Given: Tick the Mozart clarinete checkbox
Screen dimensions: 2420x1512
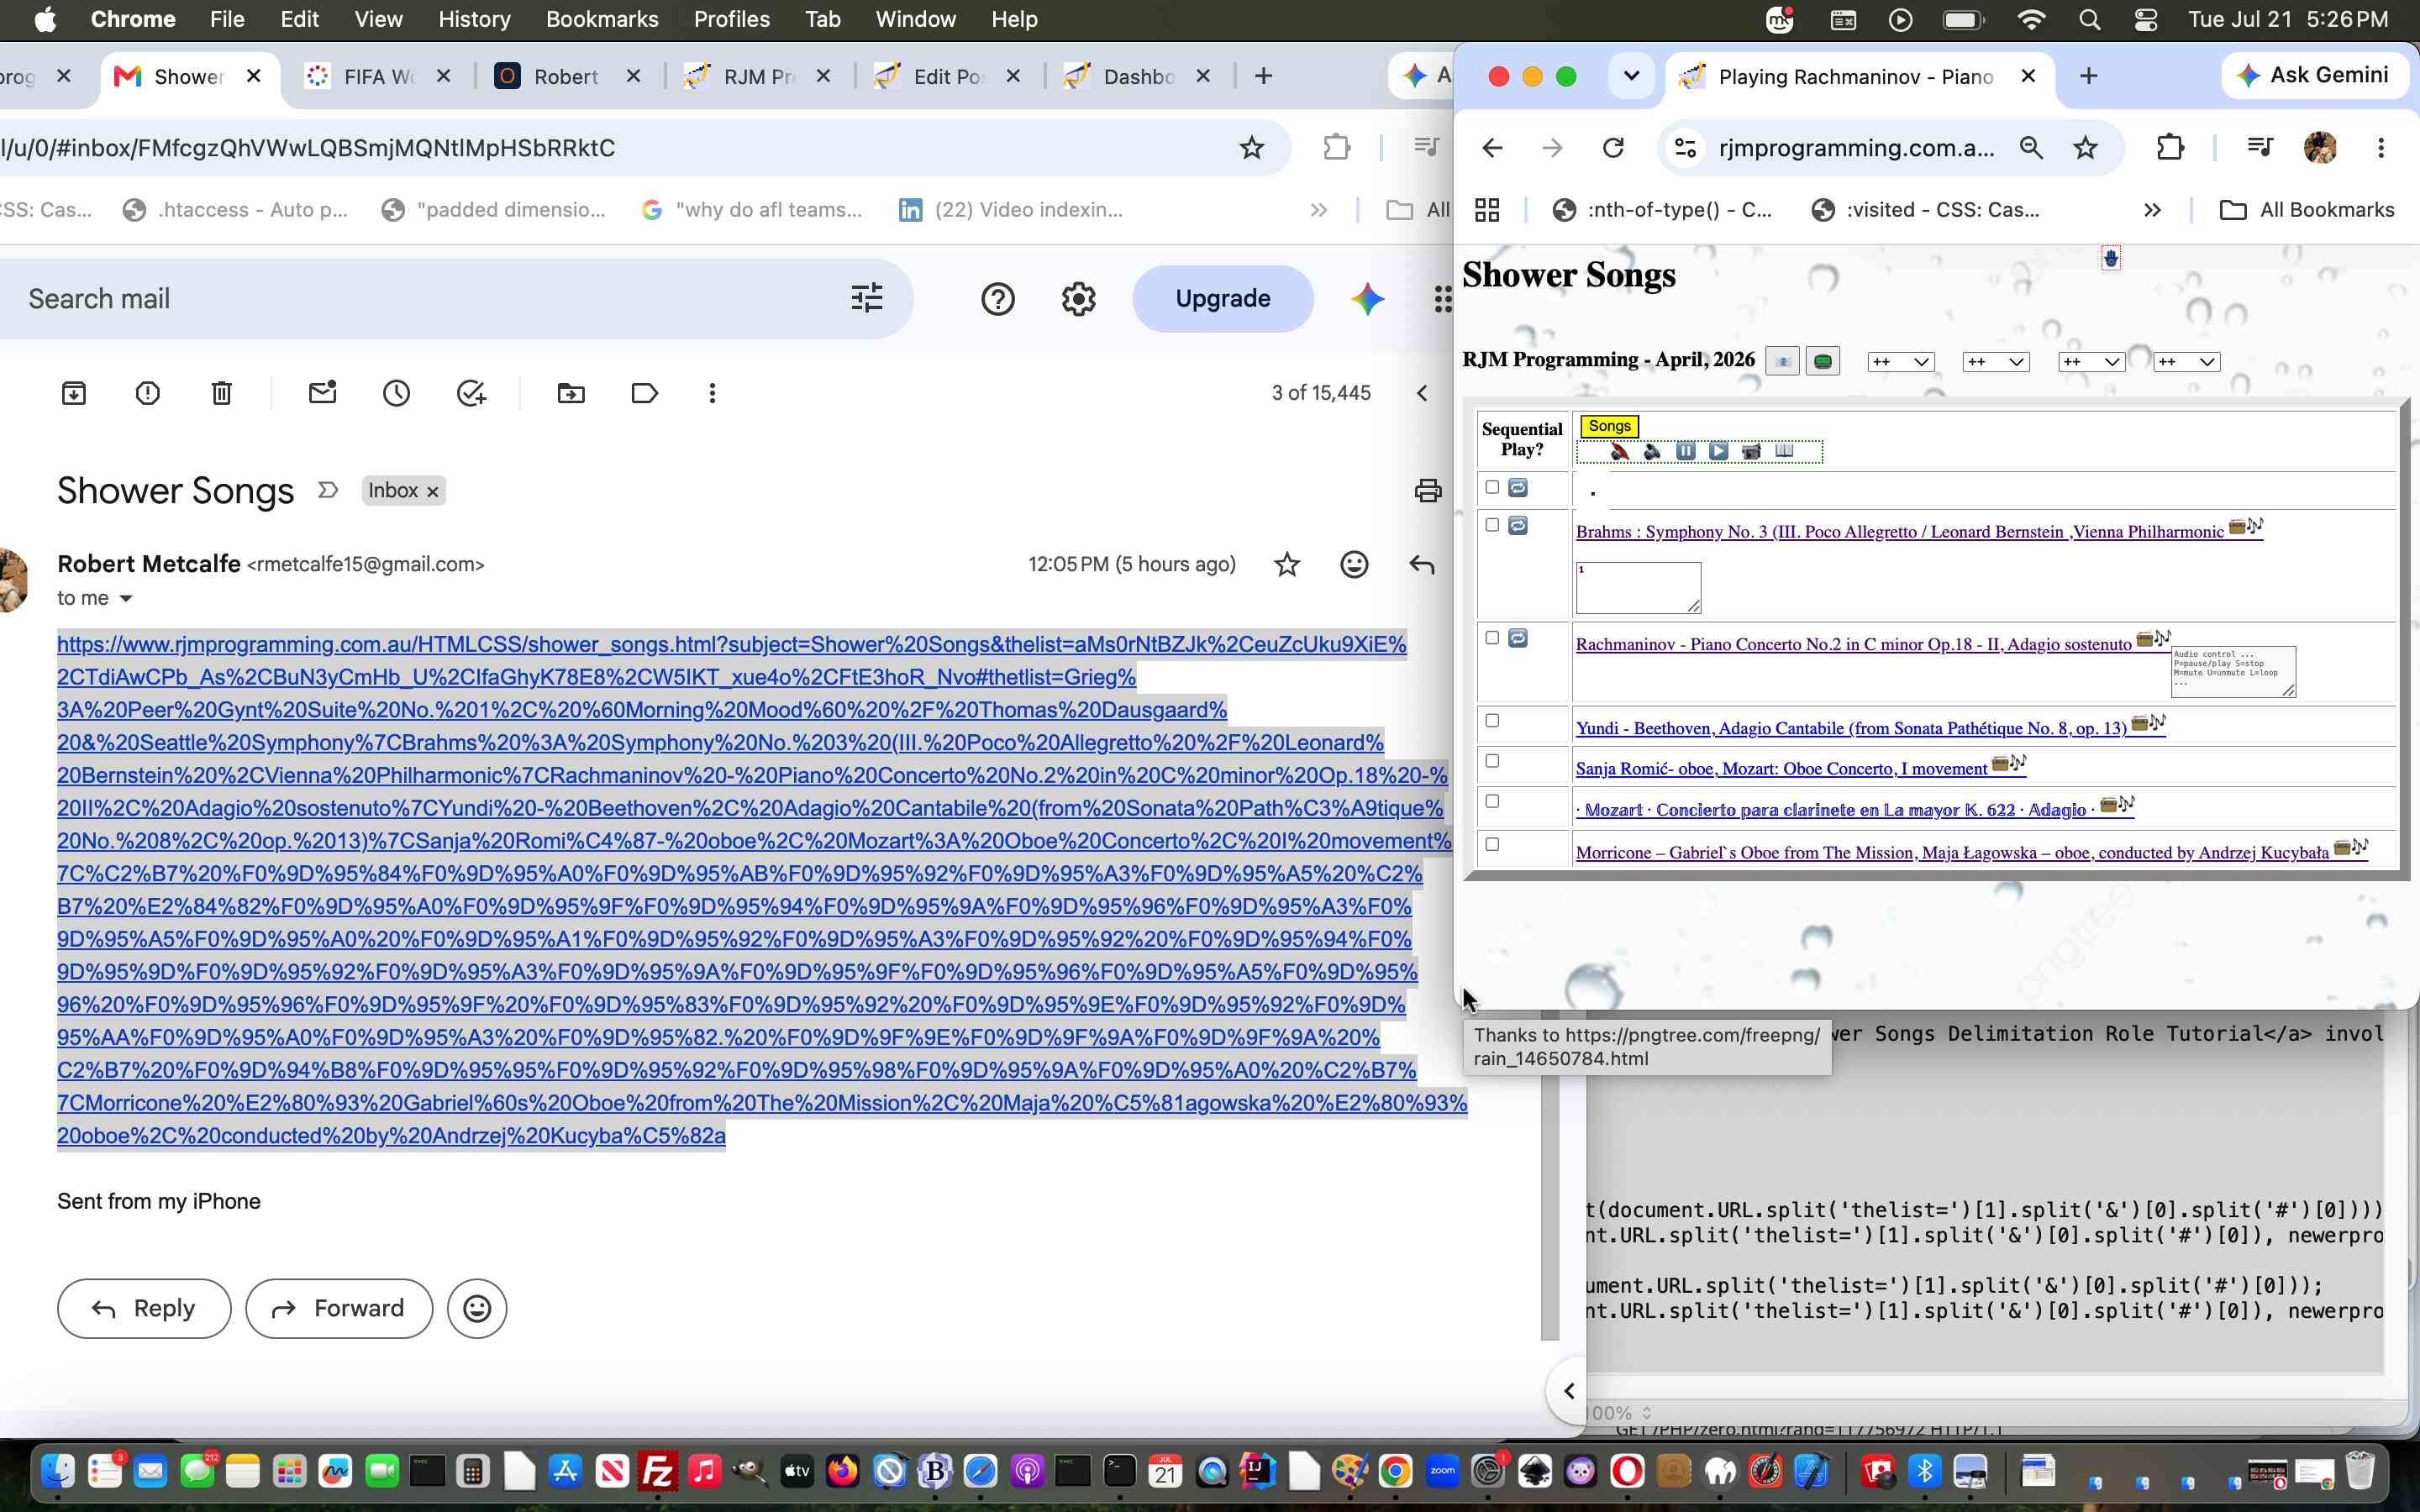Looking at the screenshot, I should click(1492, 802).
